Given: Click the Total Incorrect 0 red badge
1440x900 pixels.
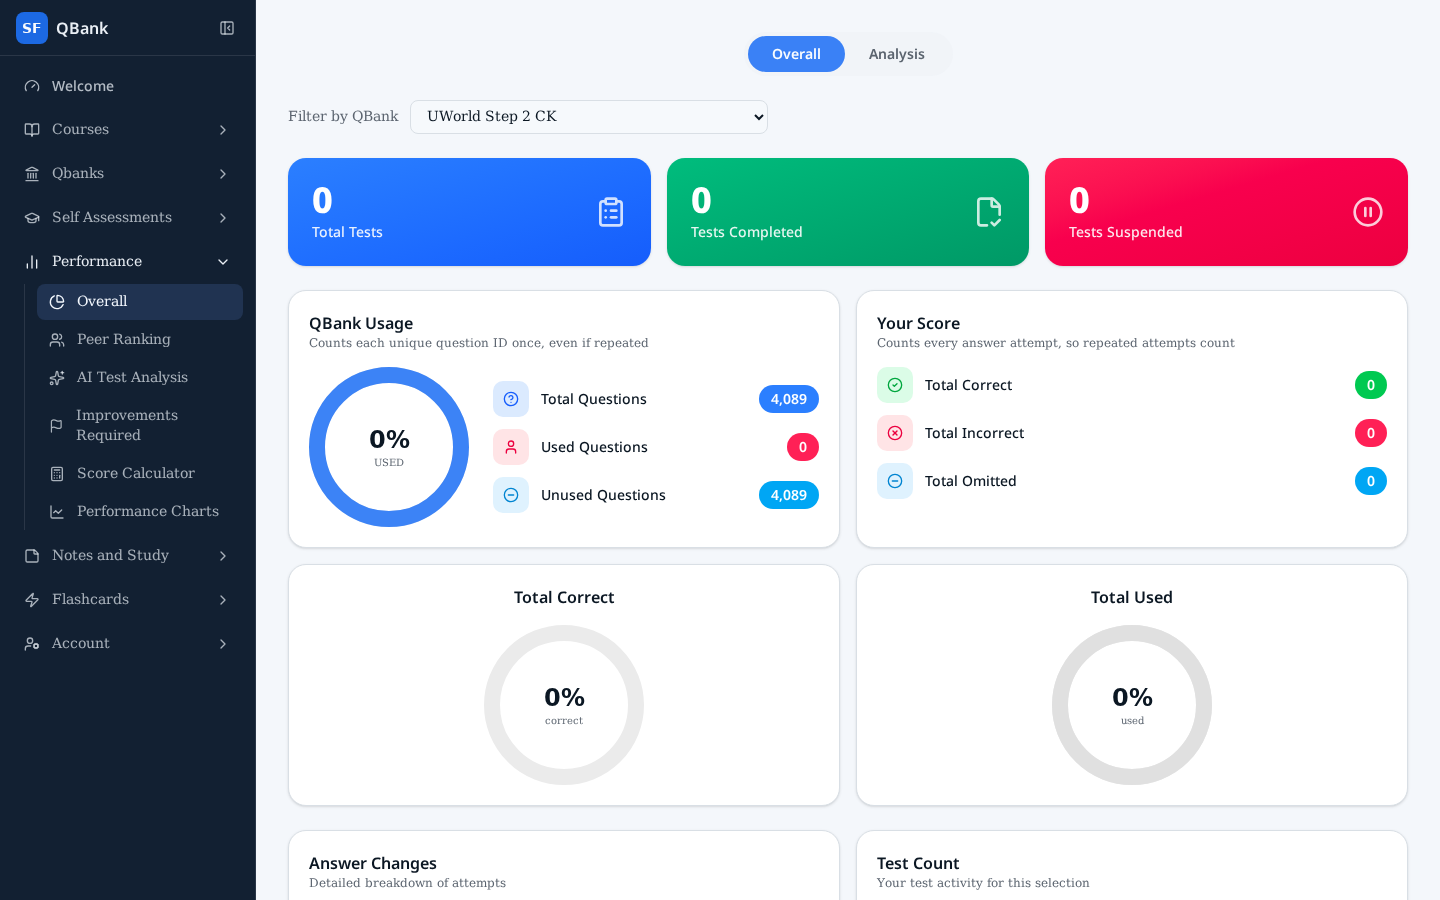Looking at the screenshot, I should pyautogui.click(x=1371, y=433).
